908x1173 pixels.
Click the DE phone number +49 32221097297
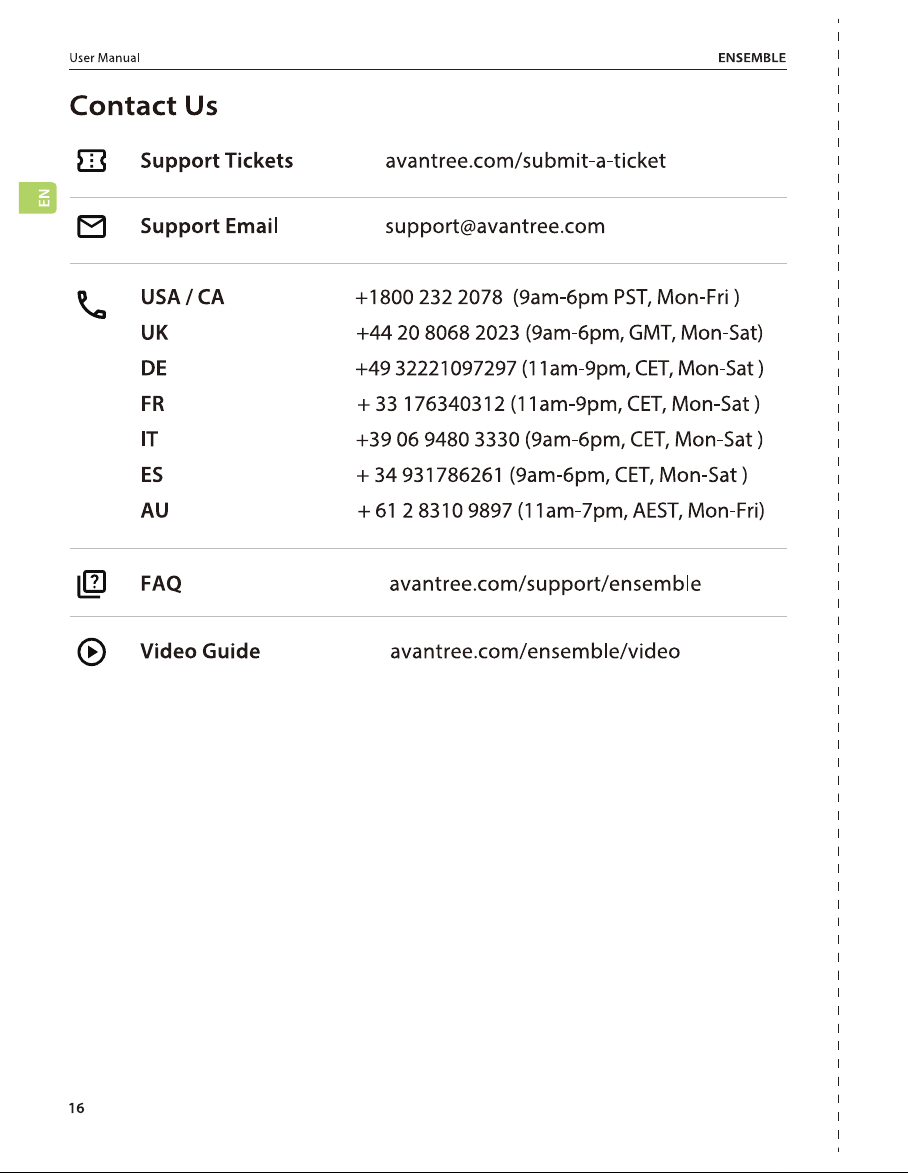(436, 369)
